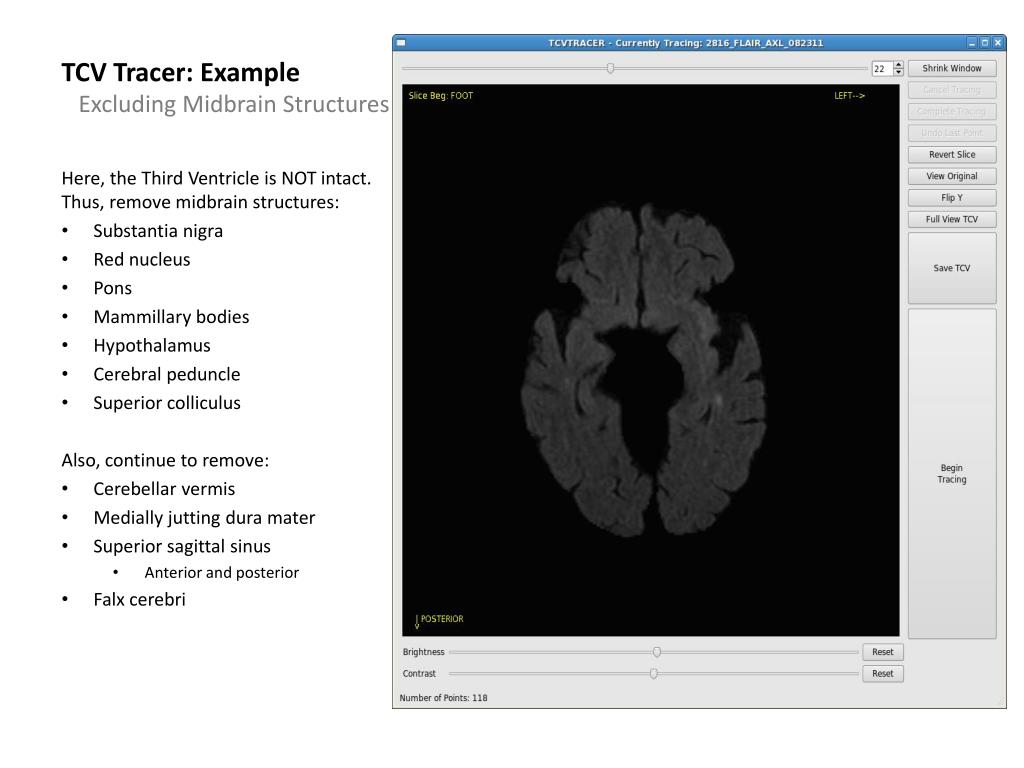Click the 'Contrast' label
Viewport: 1024px width, 768px height.
click(x=419, y=673)
